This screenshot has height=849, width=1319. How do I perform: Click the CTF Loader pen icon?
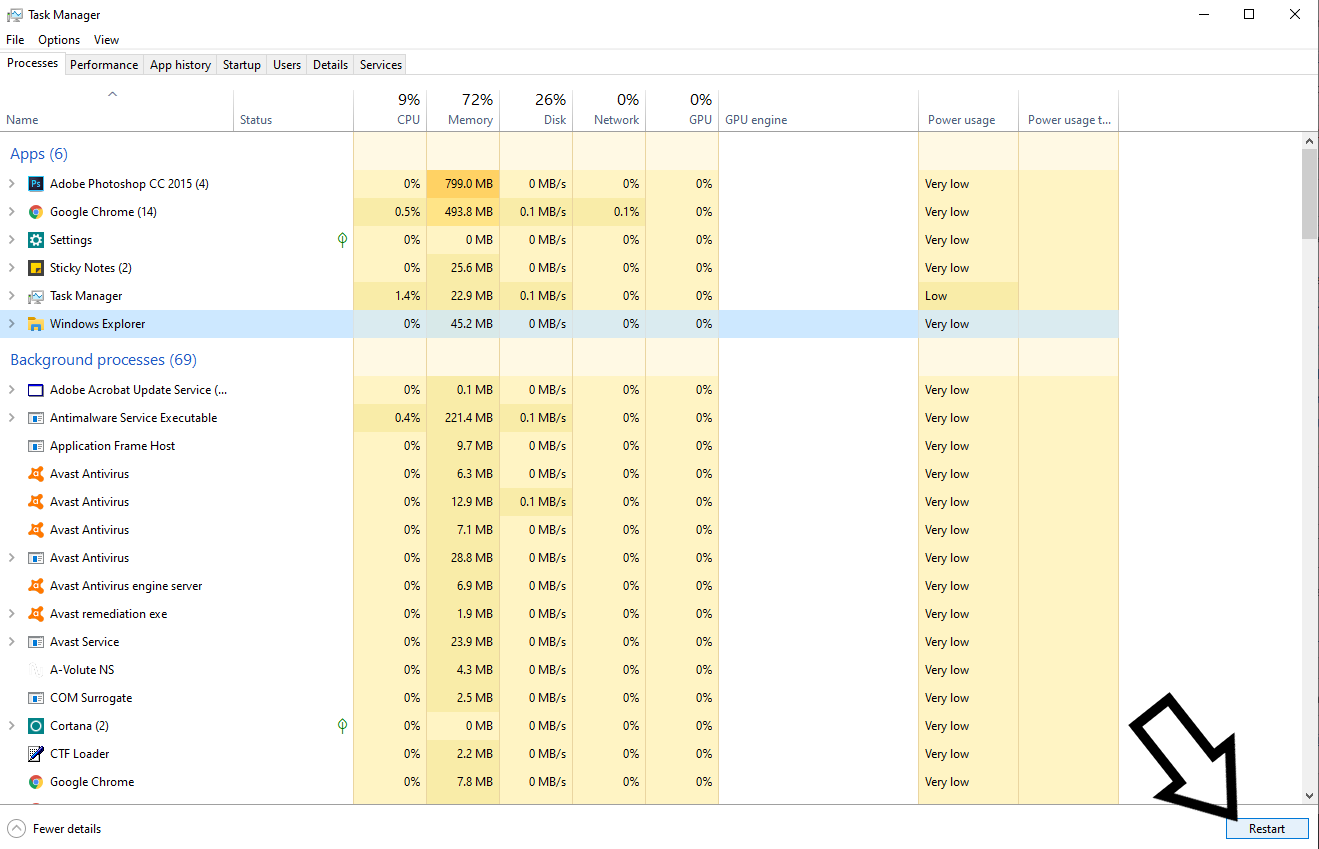[36, 754]
